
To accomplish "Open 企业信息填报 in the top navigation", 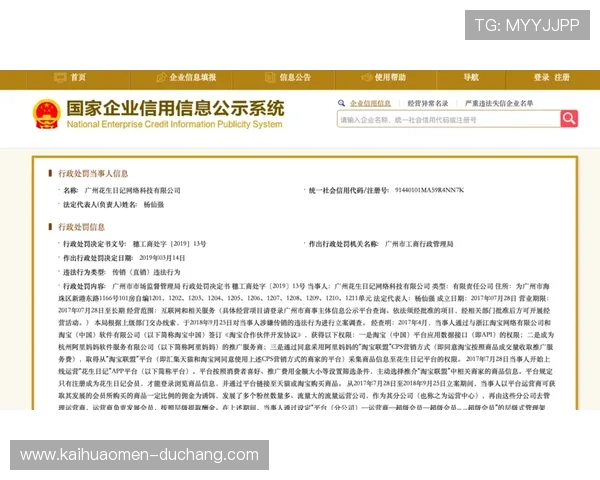I will click(x=186, y=78).
